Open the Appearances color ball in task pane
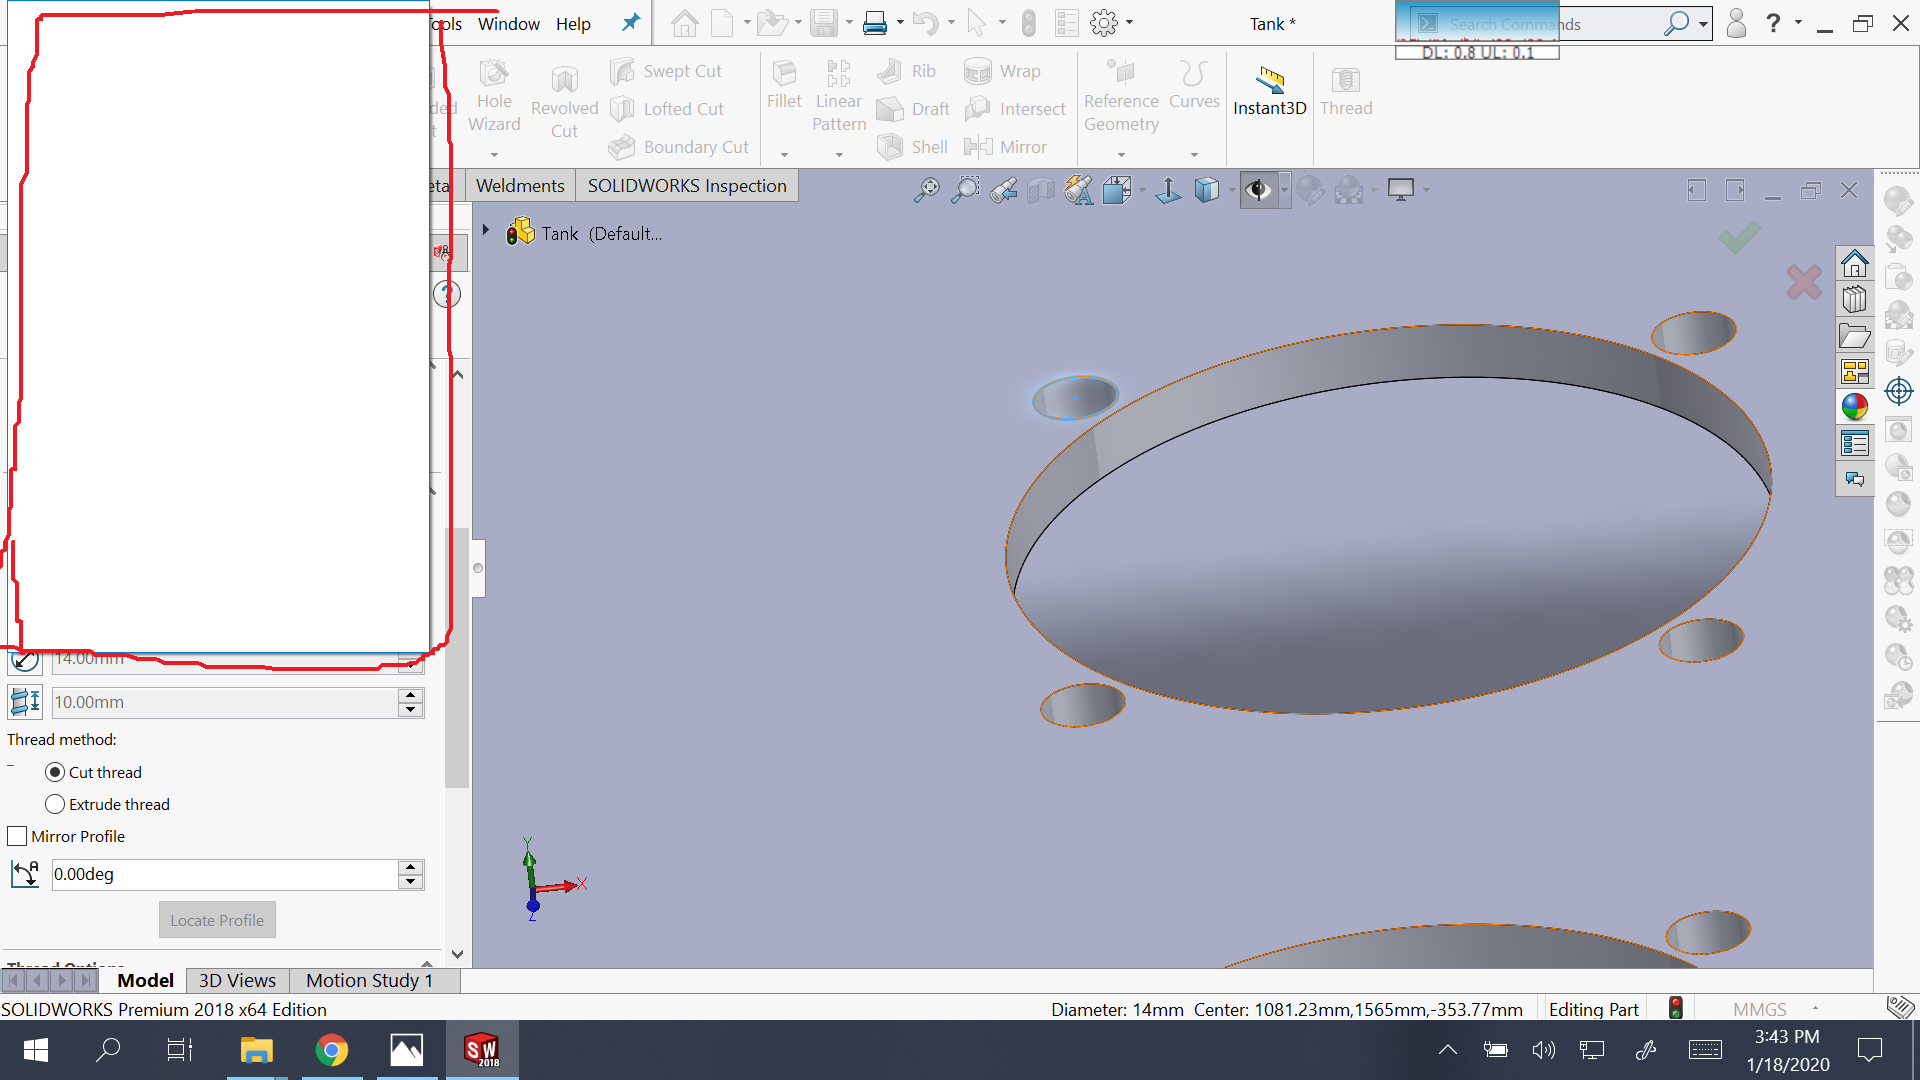Image resolution: width=1920 pixels, height=1080 pixels. coord(1855,407)
